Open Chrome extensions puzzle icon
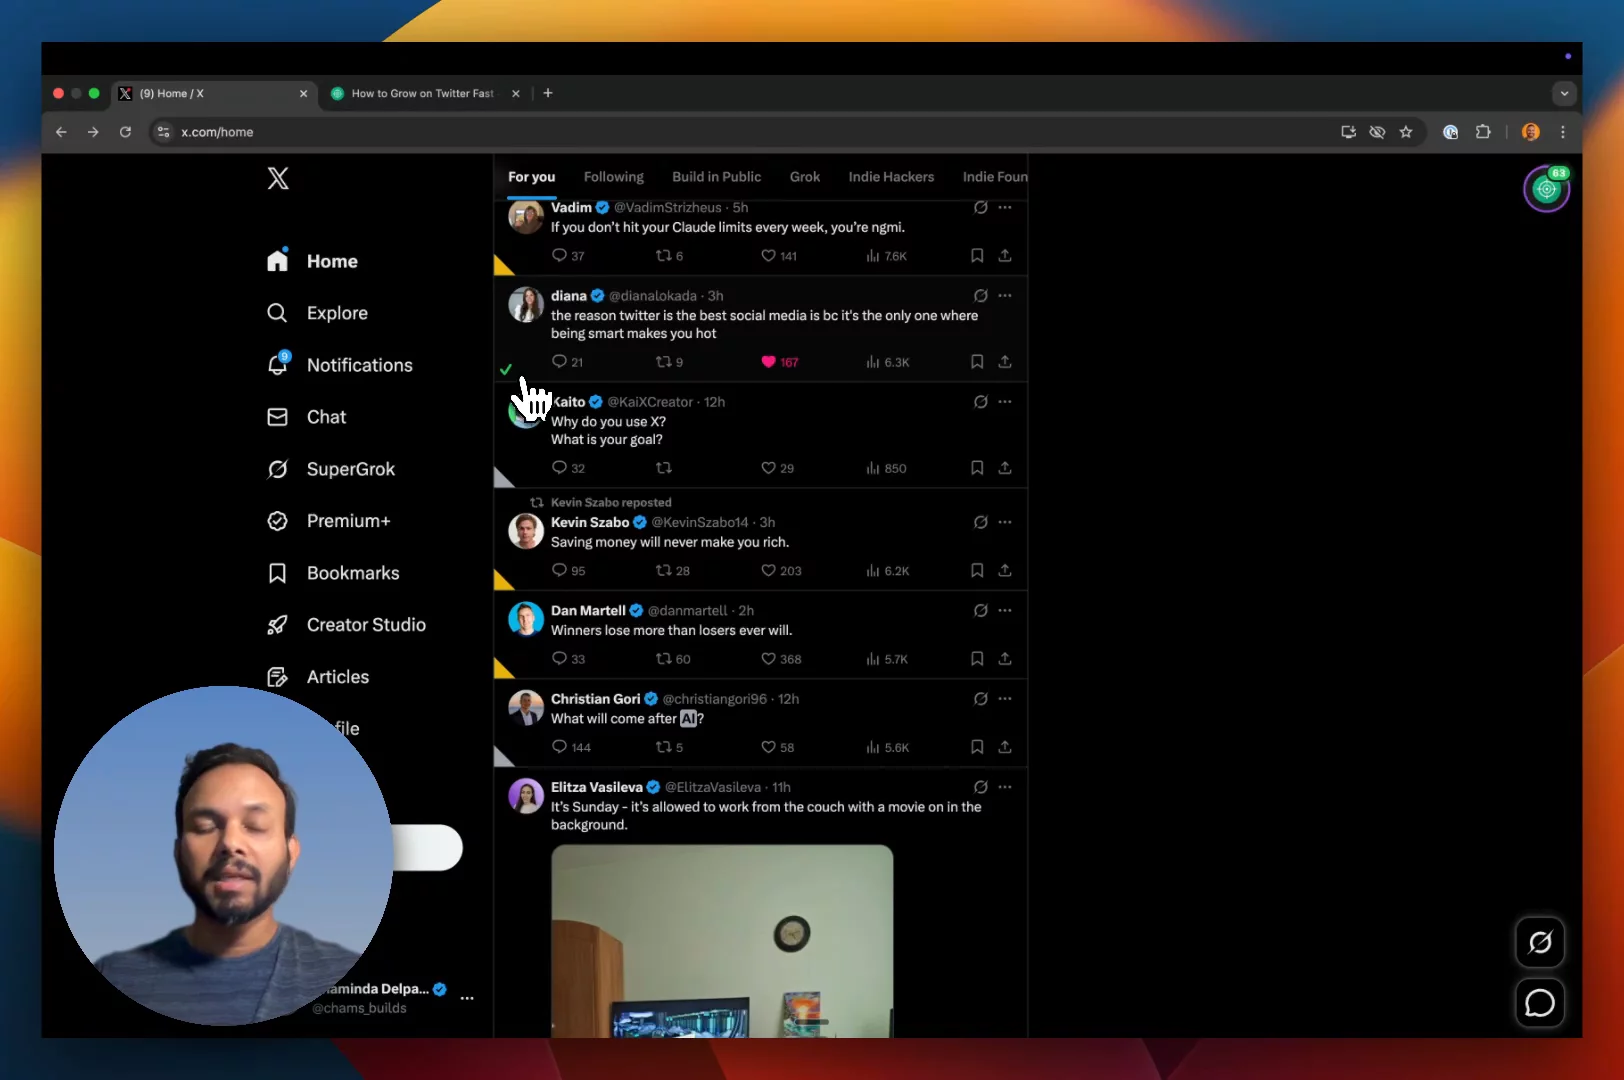Viewport: 1624px width, 1080px height. tap(1483, 132)
